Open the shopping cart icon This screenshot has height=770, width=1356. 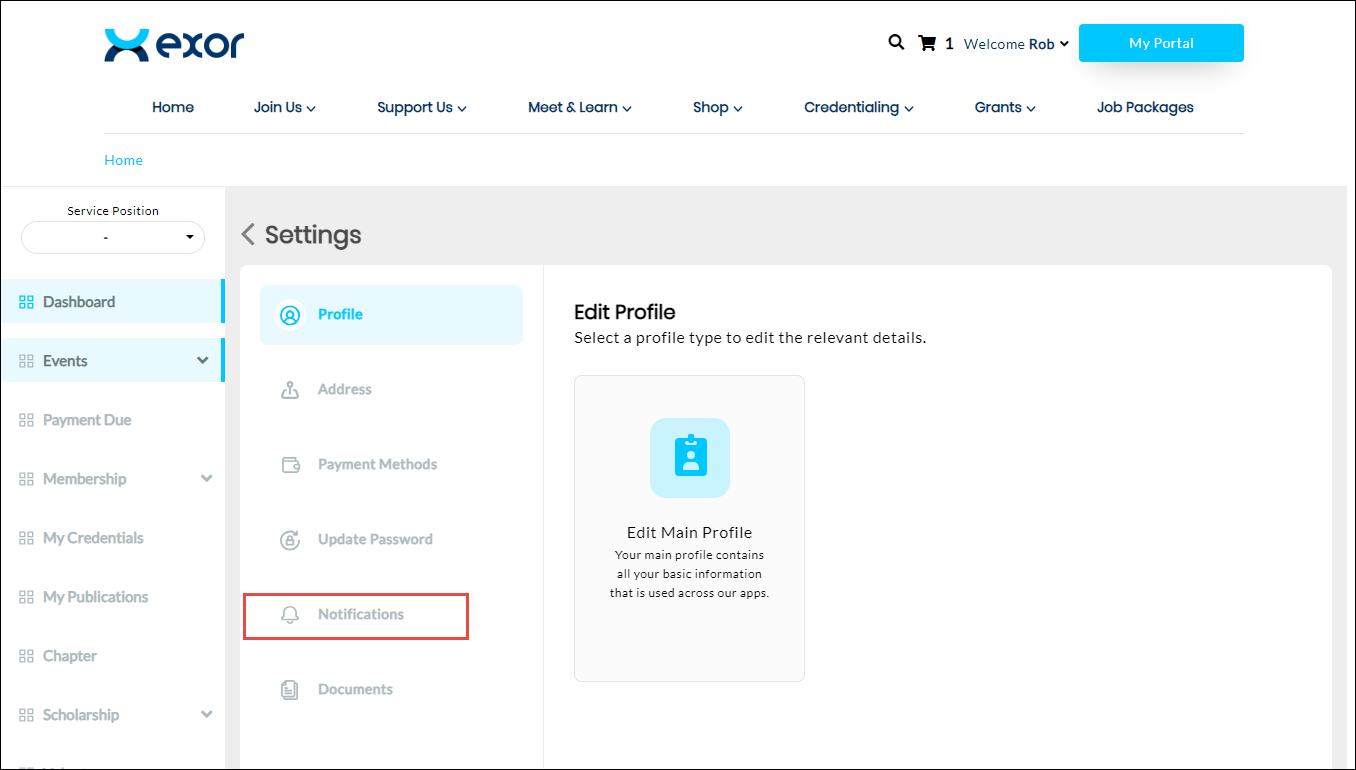(927, 43)
